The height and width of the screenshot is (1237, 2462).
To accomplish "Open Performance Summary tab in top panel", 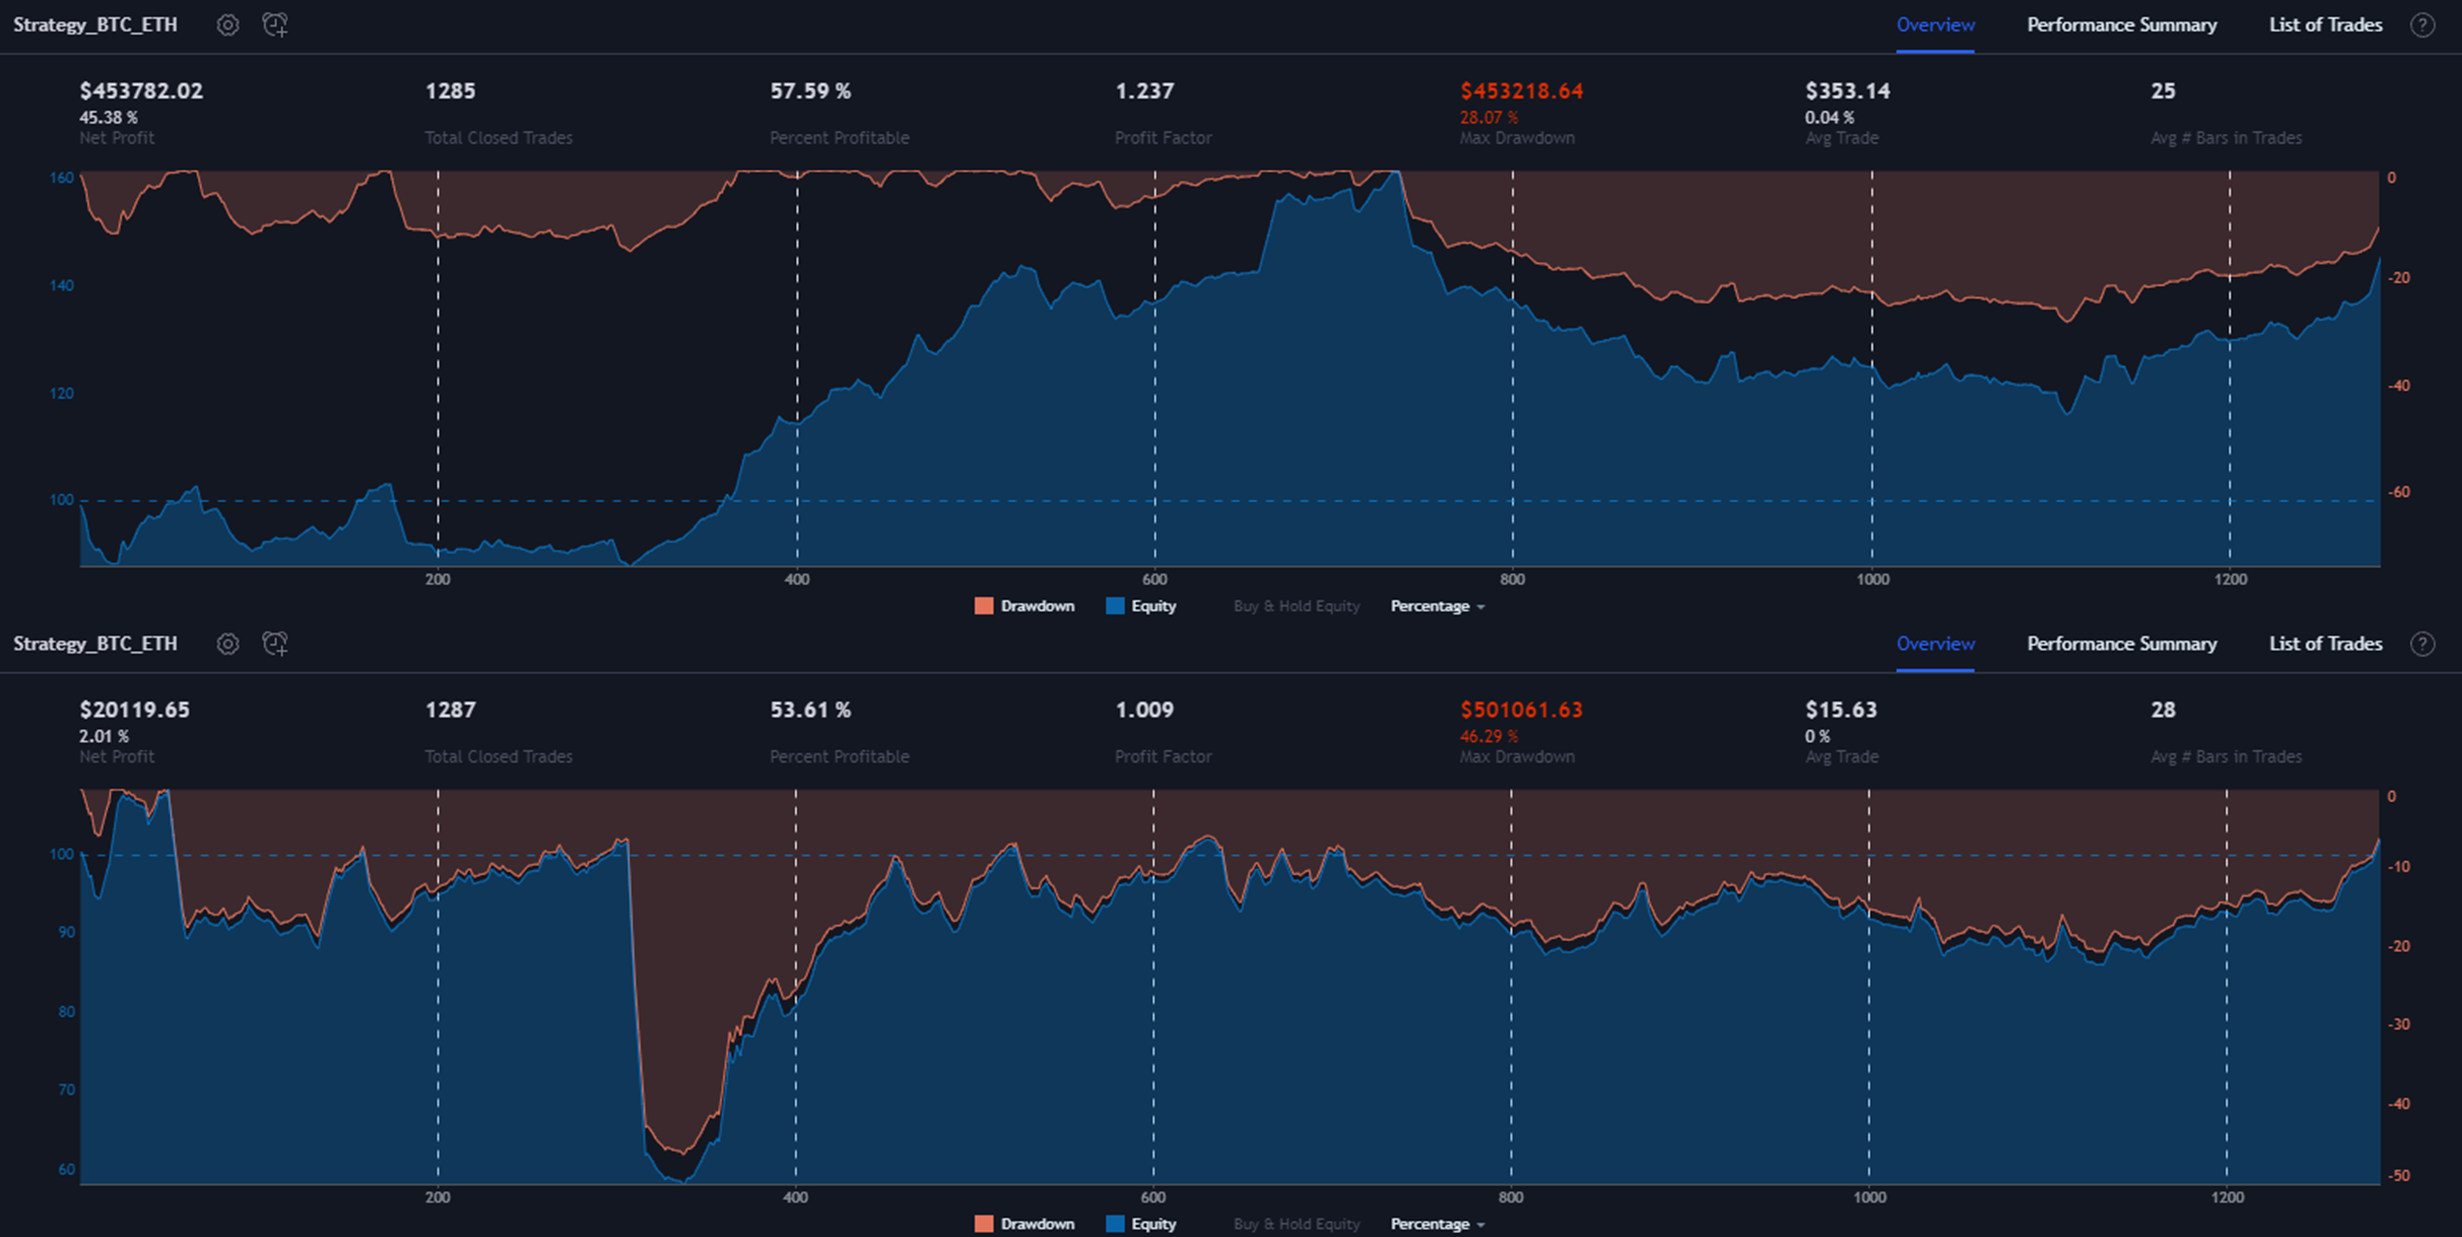I will 2121,25.
